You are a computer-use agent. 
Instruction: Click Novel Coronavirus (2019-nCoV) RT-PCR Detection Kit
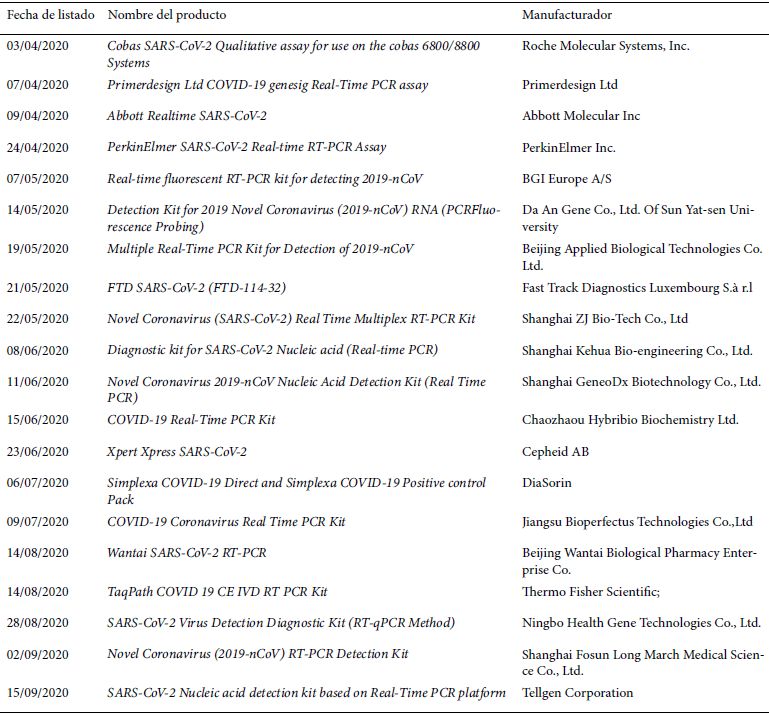coord(258,654)
